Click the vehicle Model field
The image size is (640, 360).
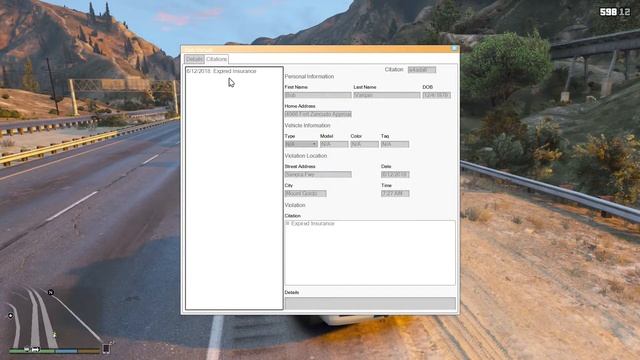coord(334,144)
